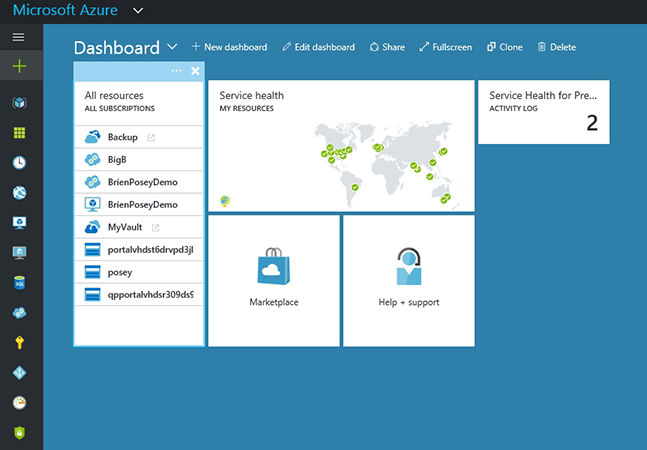647x450 pixels.
Task: Expand the Microsoft Azure header chevron
Action: 138,10
